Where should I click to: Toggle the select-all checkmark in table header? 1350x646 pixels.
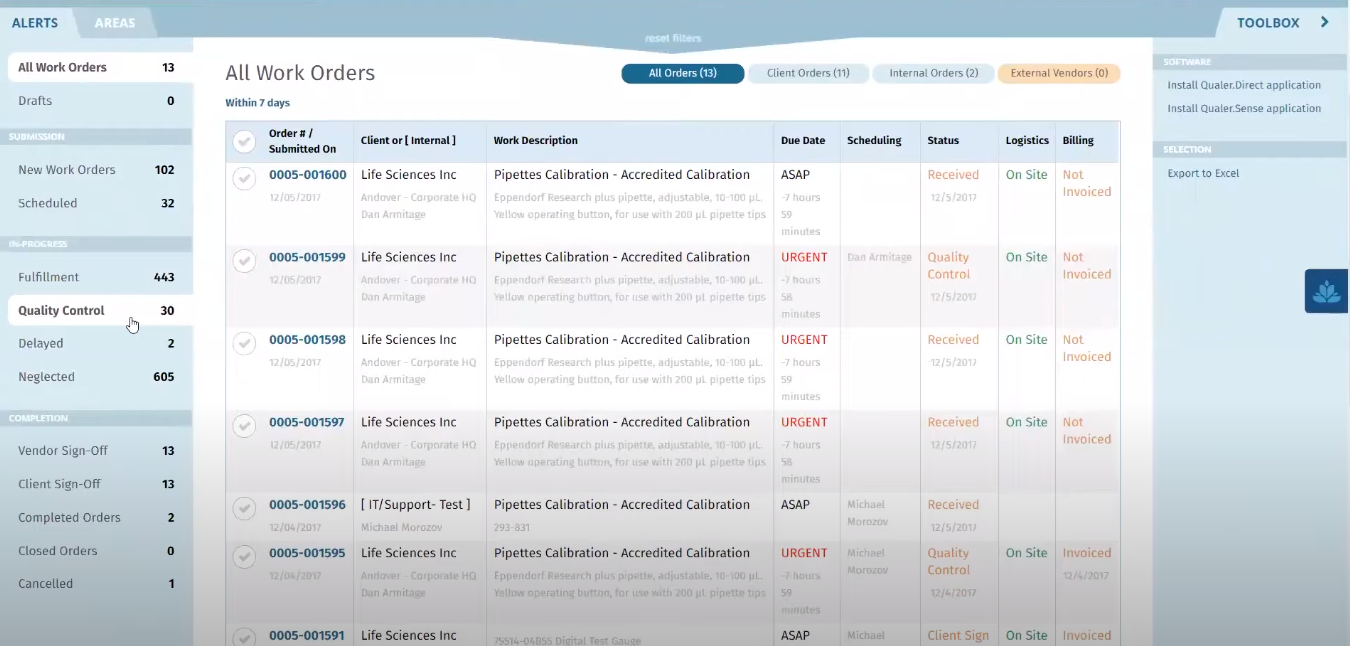pyautogui.click(x=244, y=141)
